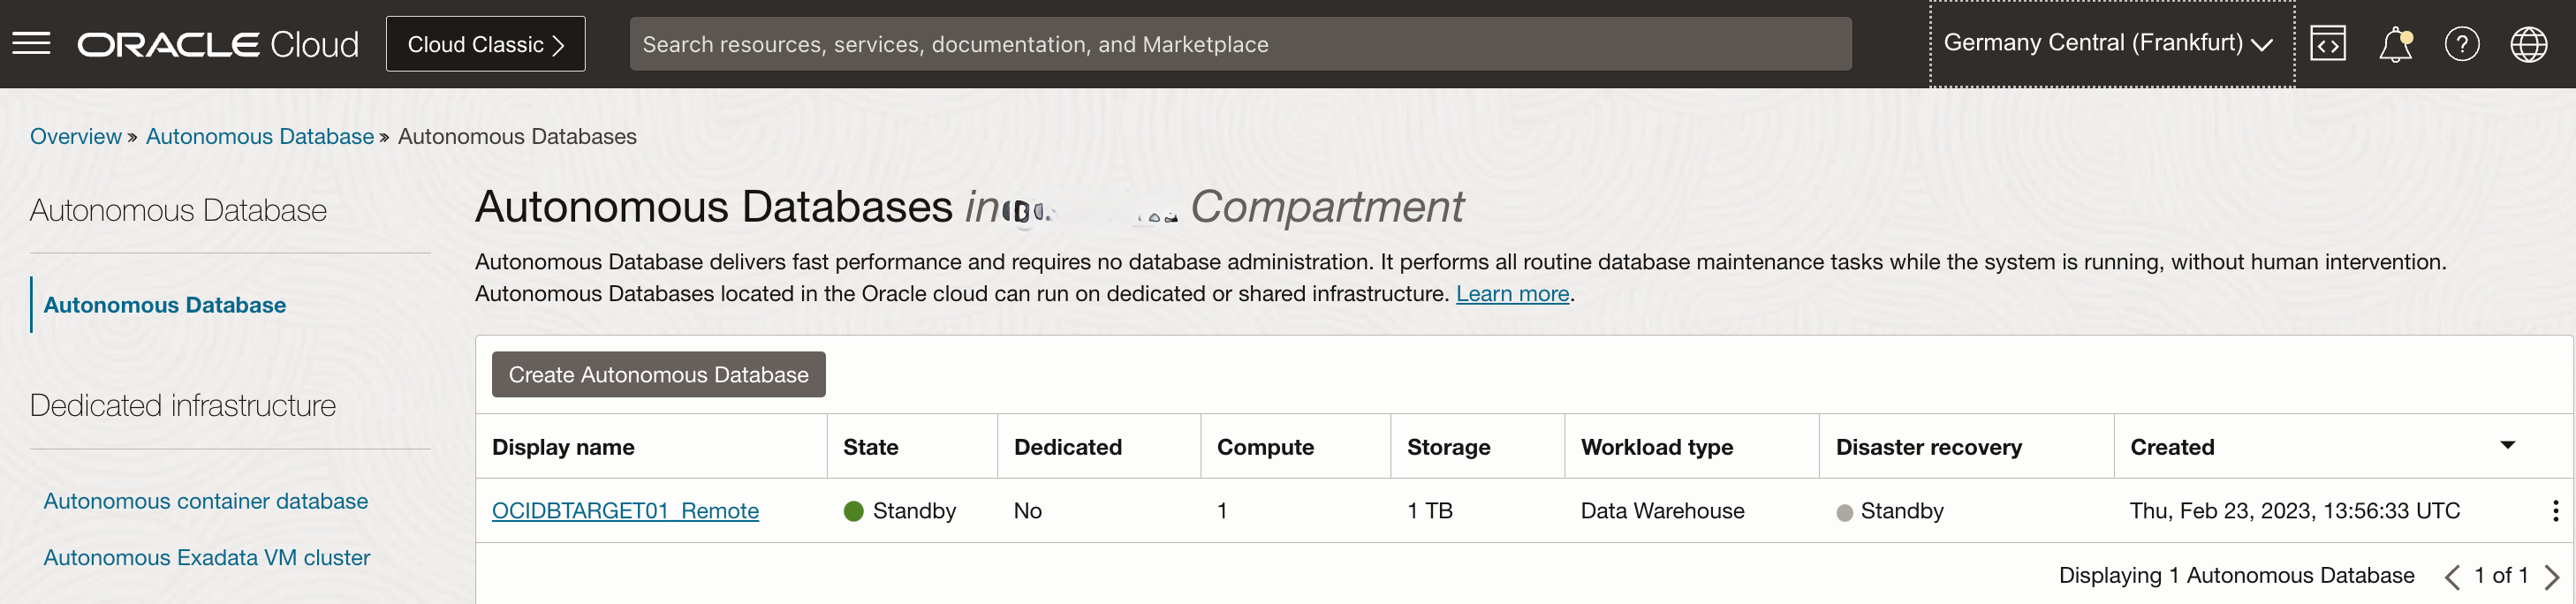The width and height of the screenshot is (2576, 604).
Task: Toggle sort arrow on Created column
Action: (x=2507, y=445)
